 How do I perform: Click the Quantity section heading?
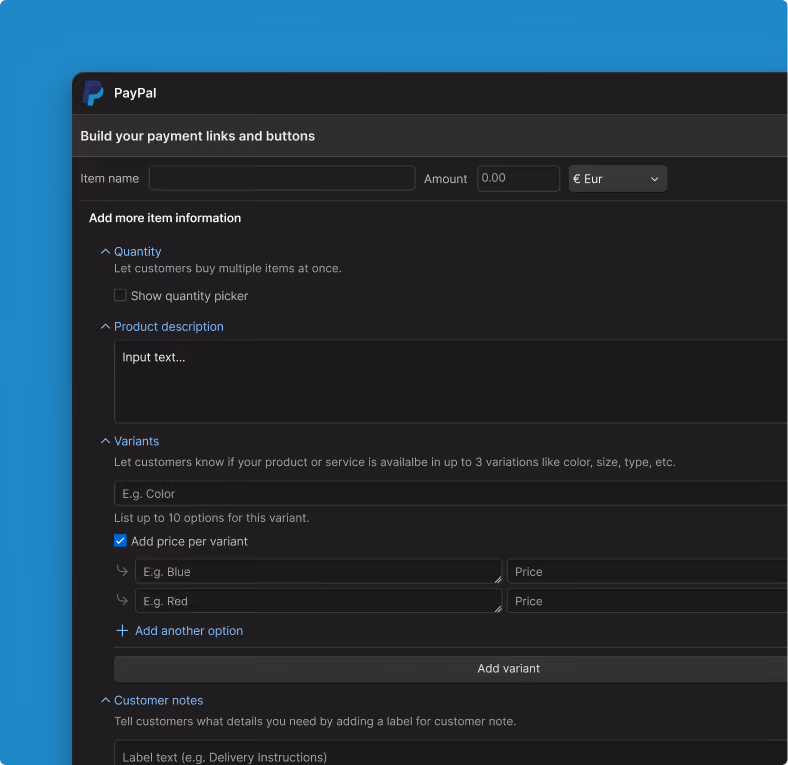coord(138,252)
